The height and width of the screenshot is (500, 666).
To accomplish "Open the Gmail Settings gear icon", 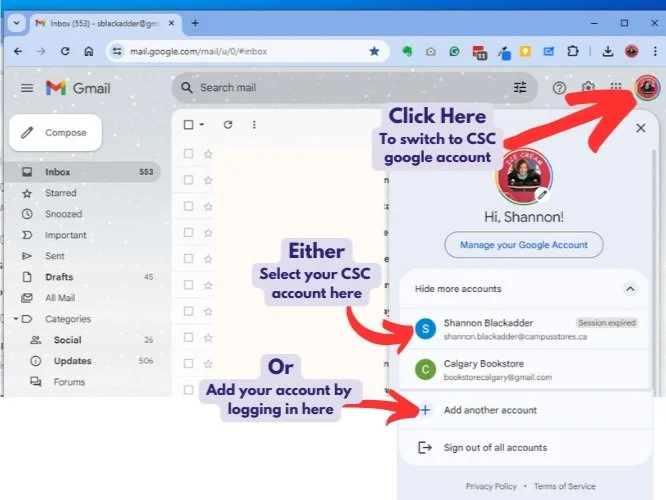I will click(588, 86).
